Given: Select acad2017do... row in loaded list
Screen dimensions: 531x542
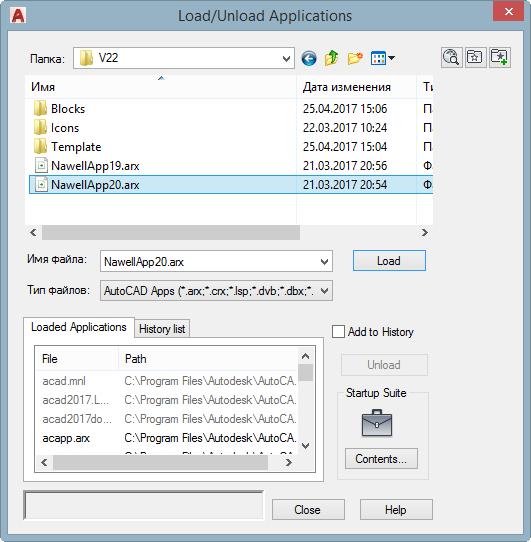Looking at the screenshot, I should [166, 419].
